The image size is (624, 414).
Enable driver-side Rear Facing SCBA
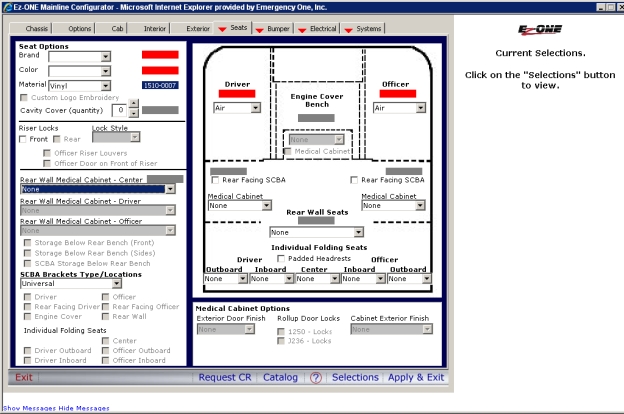coord(215,180)
